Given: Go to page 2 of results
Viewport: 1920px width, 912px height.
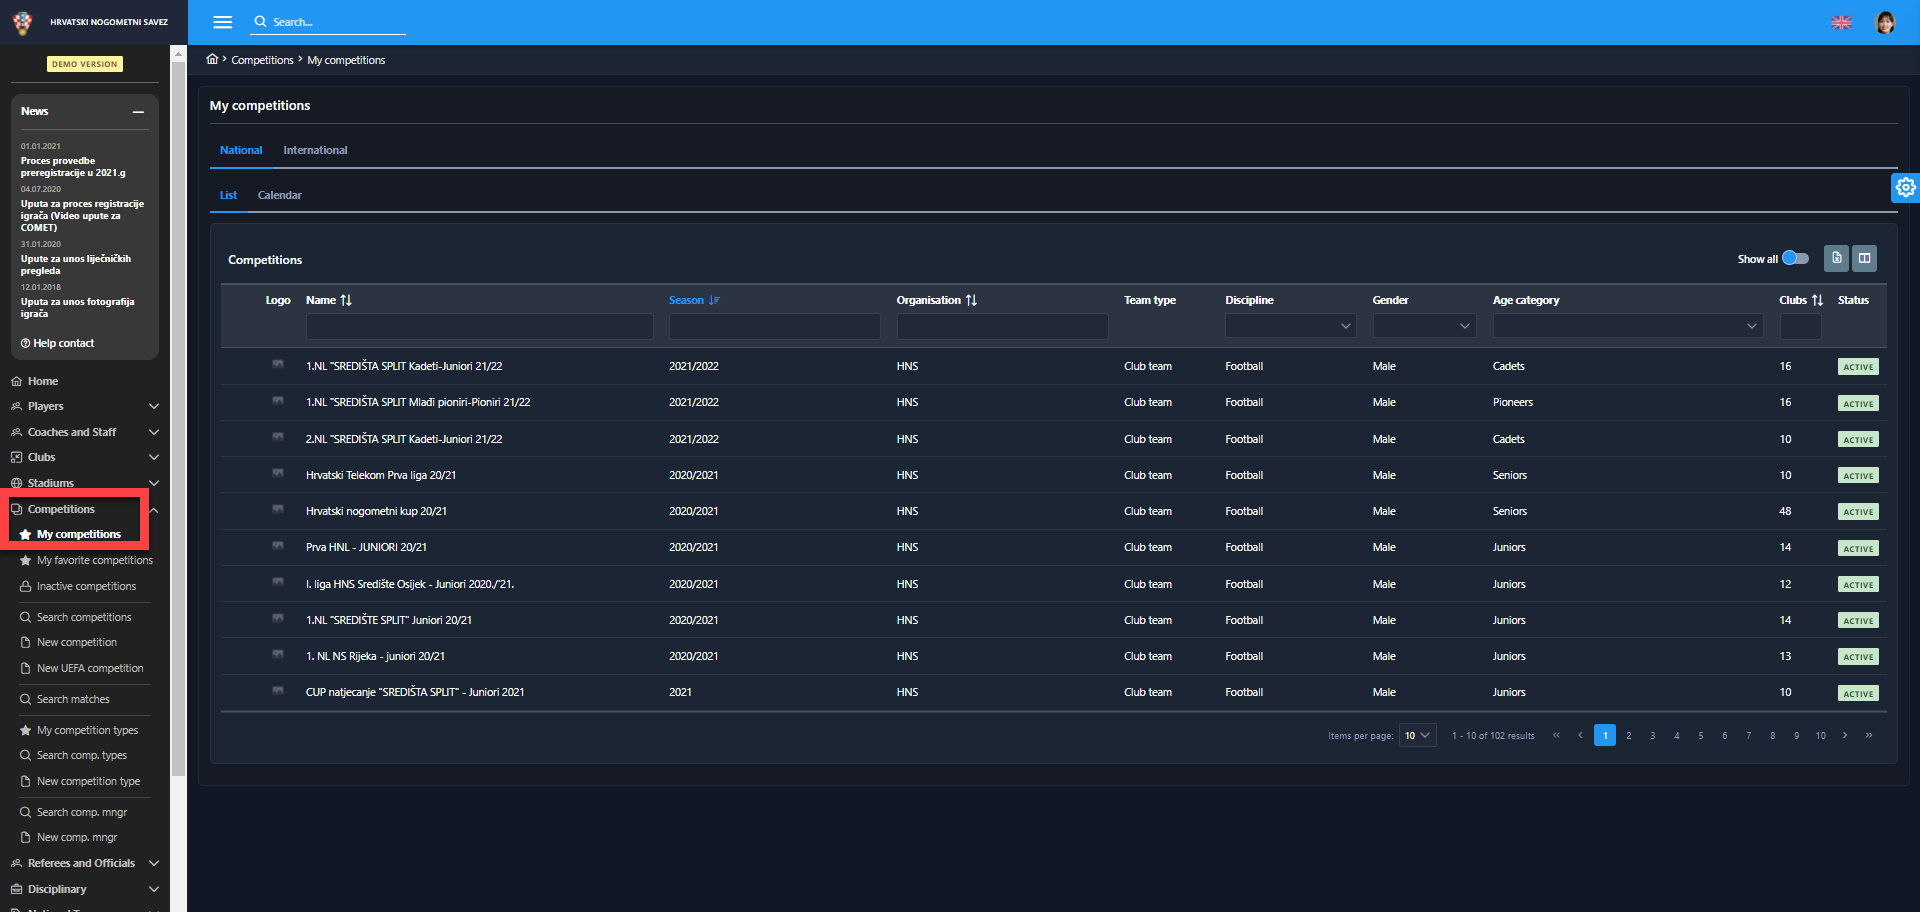Looking at the screenshot, I should (x=1629, y=736).
